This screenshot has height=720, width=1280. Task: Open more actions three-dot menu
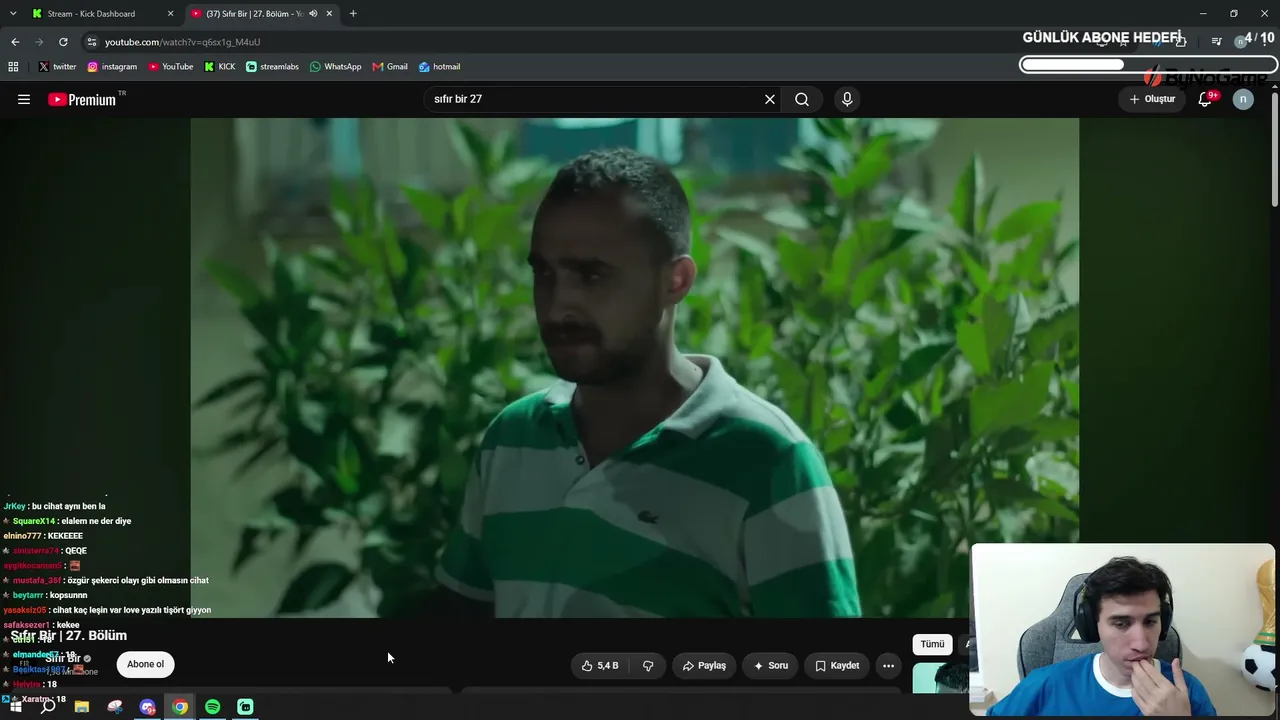[888, 665]
